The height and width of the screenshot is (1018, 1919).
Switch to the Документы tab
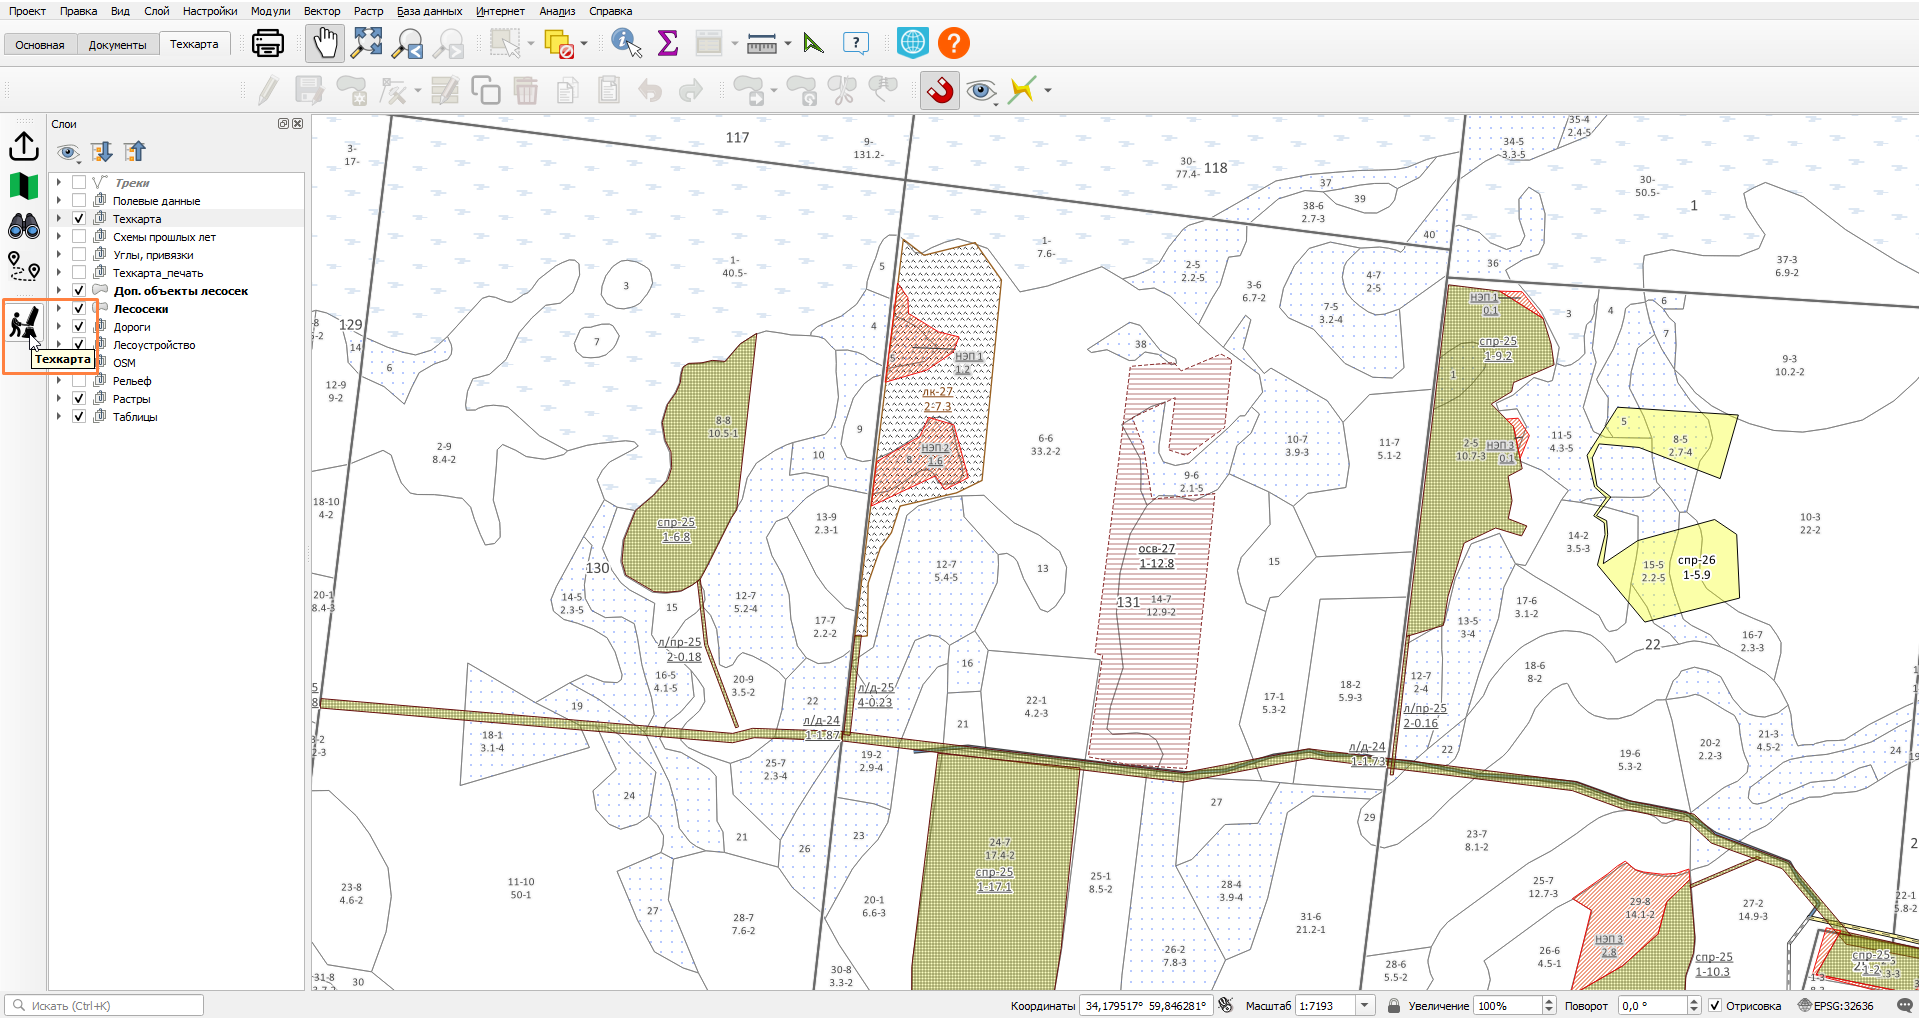[x=117, y=45]
